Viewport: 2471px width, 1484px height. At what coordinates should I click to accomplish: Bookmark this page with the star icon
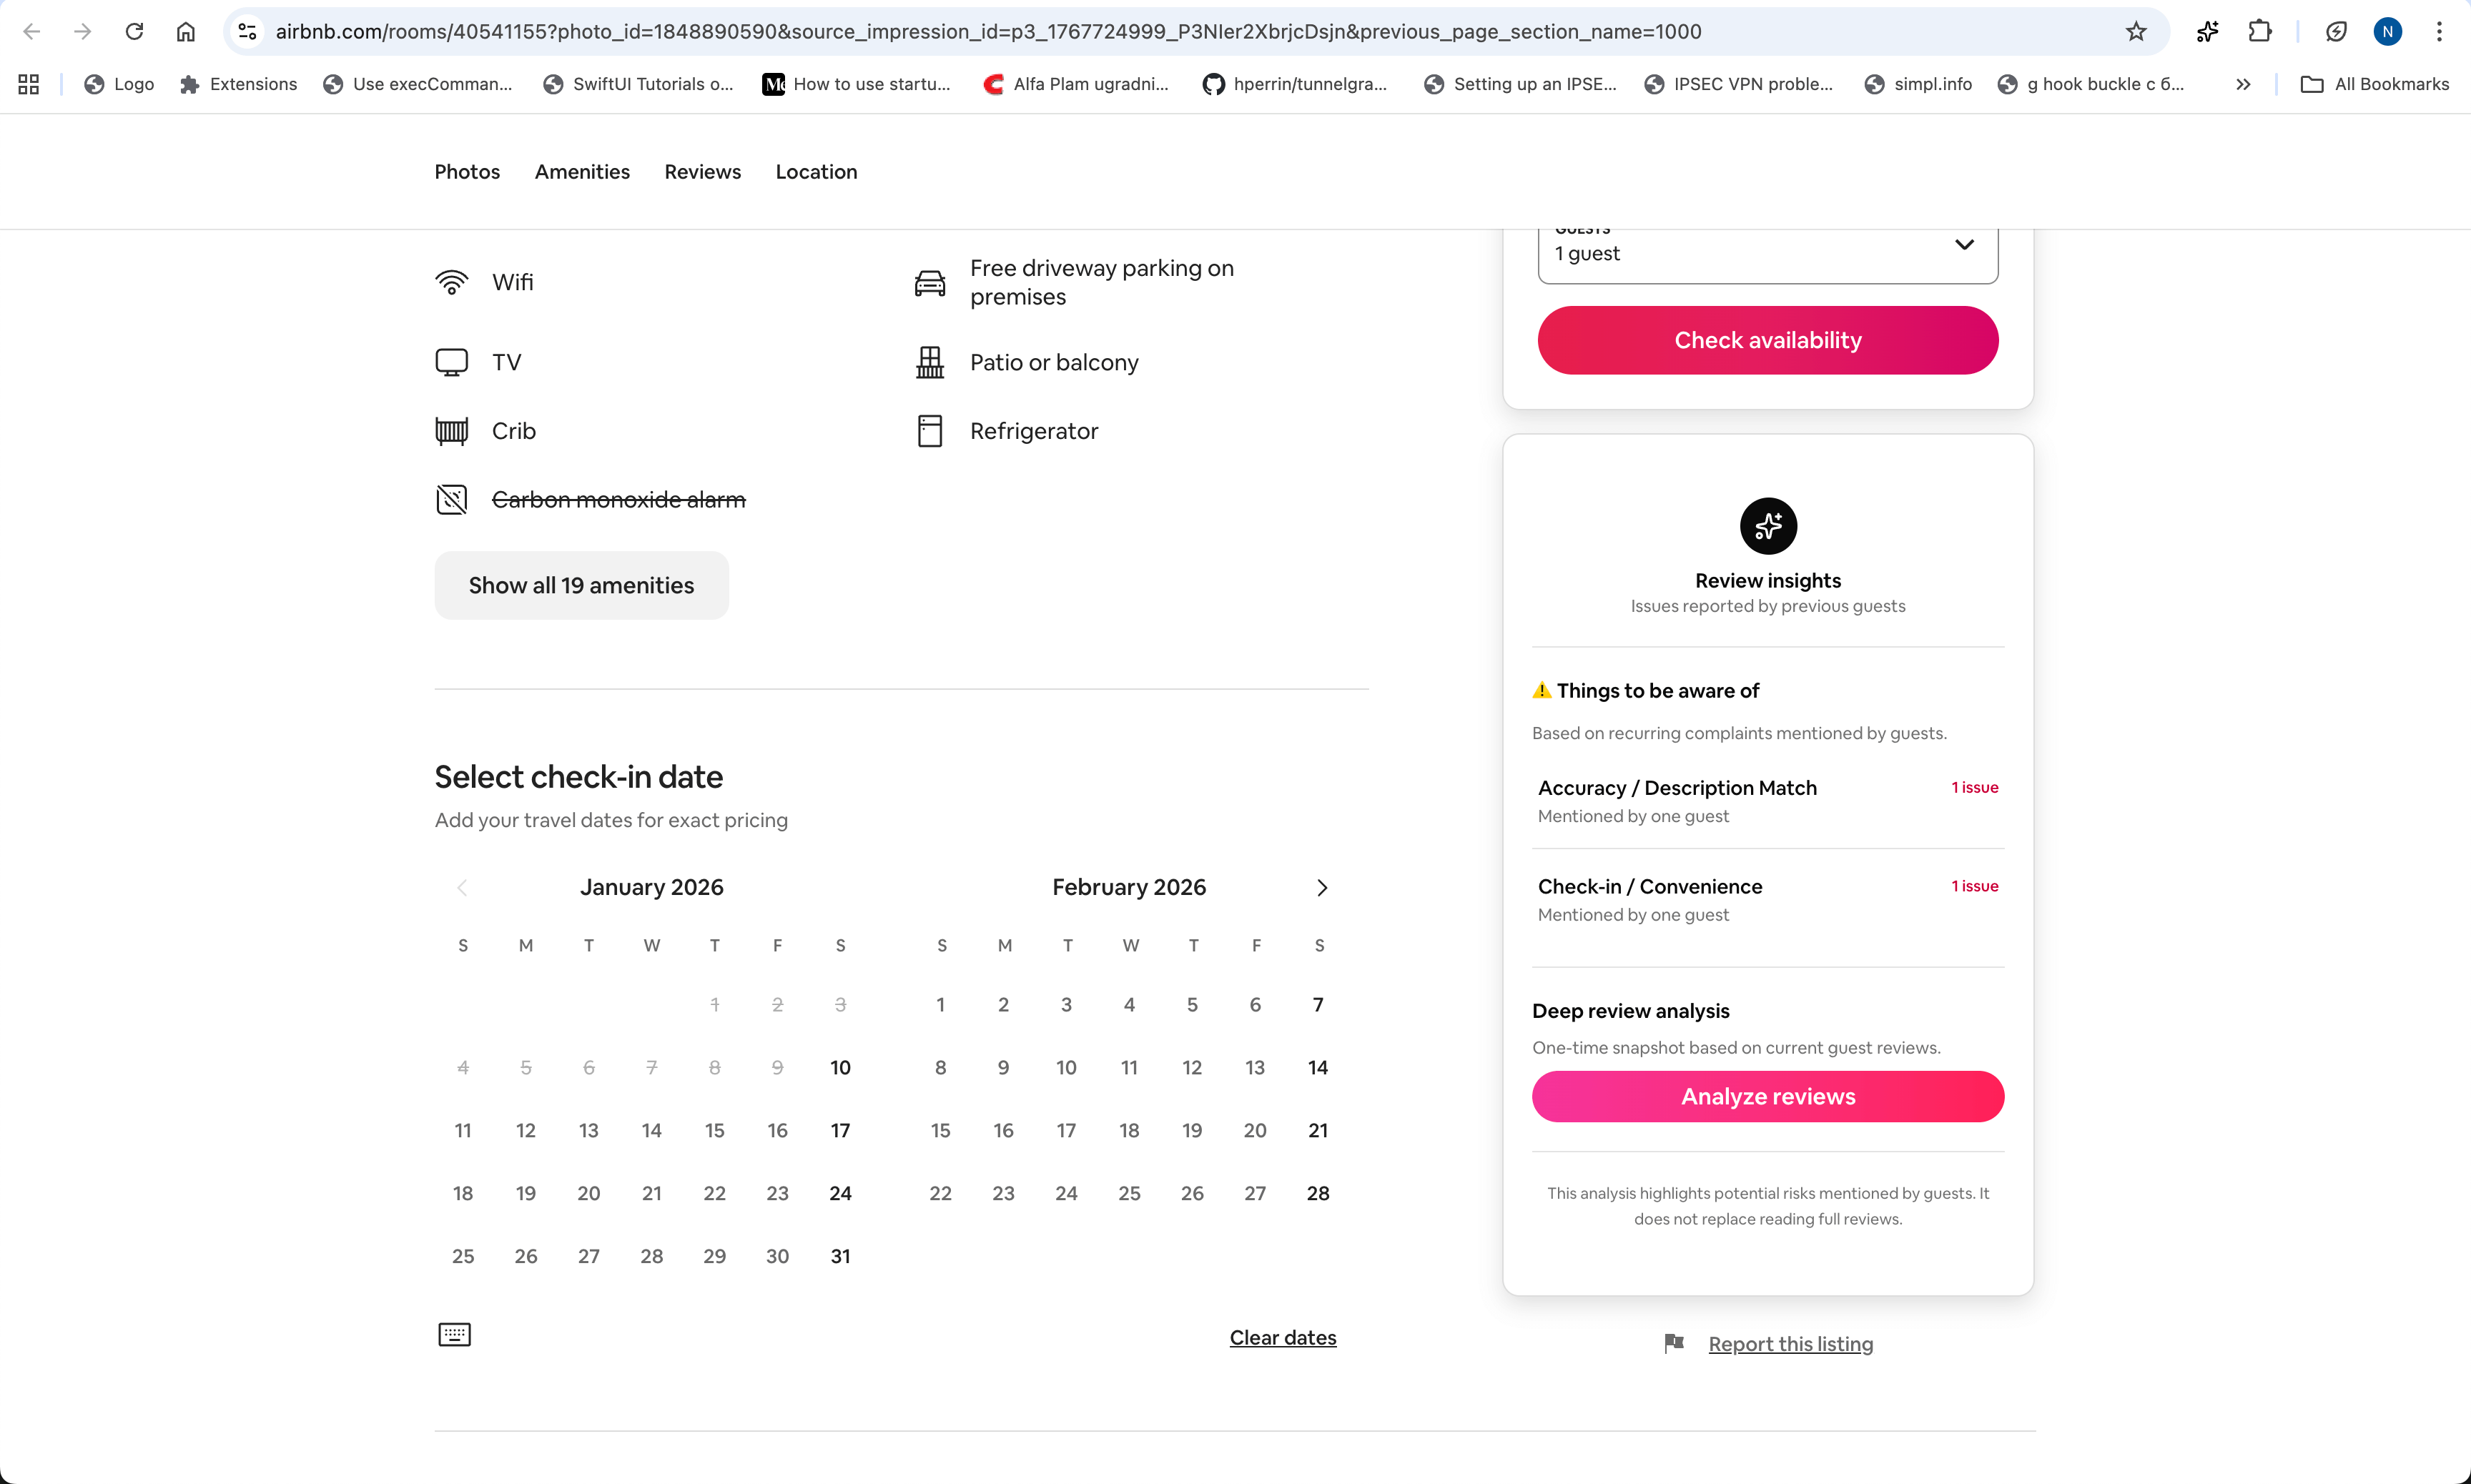[x=2136, y=32]
